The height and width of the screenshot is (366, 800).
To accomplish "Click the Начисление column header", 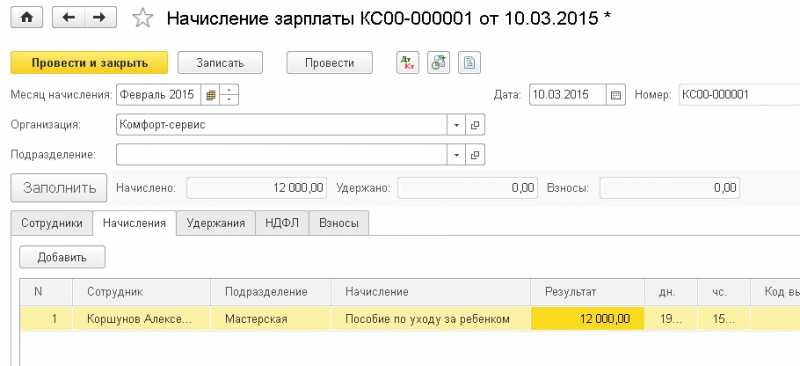I will click(431, 292).
